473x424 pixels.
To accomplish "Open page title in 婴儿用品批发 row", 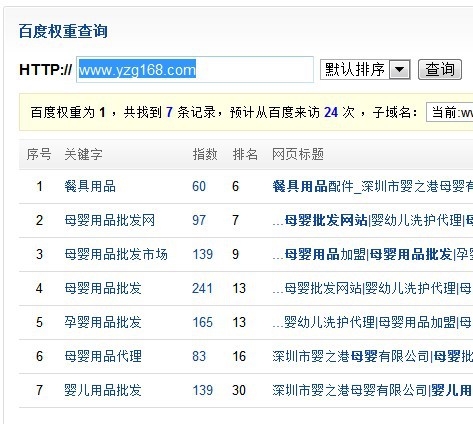I will point(372,390).
